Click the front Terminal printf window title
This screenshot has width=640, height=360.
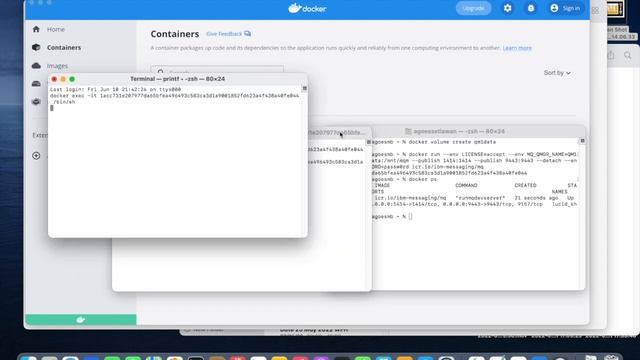178,79
